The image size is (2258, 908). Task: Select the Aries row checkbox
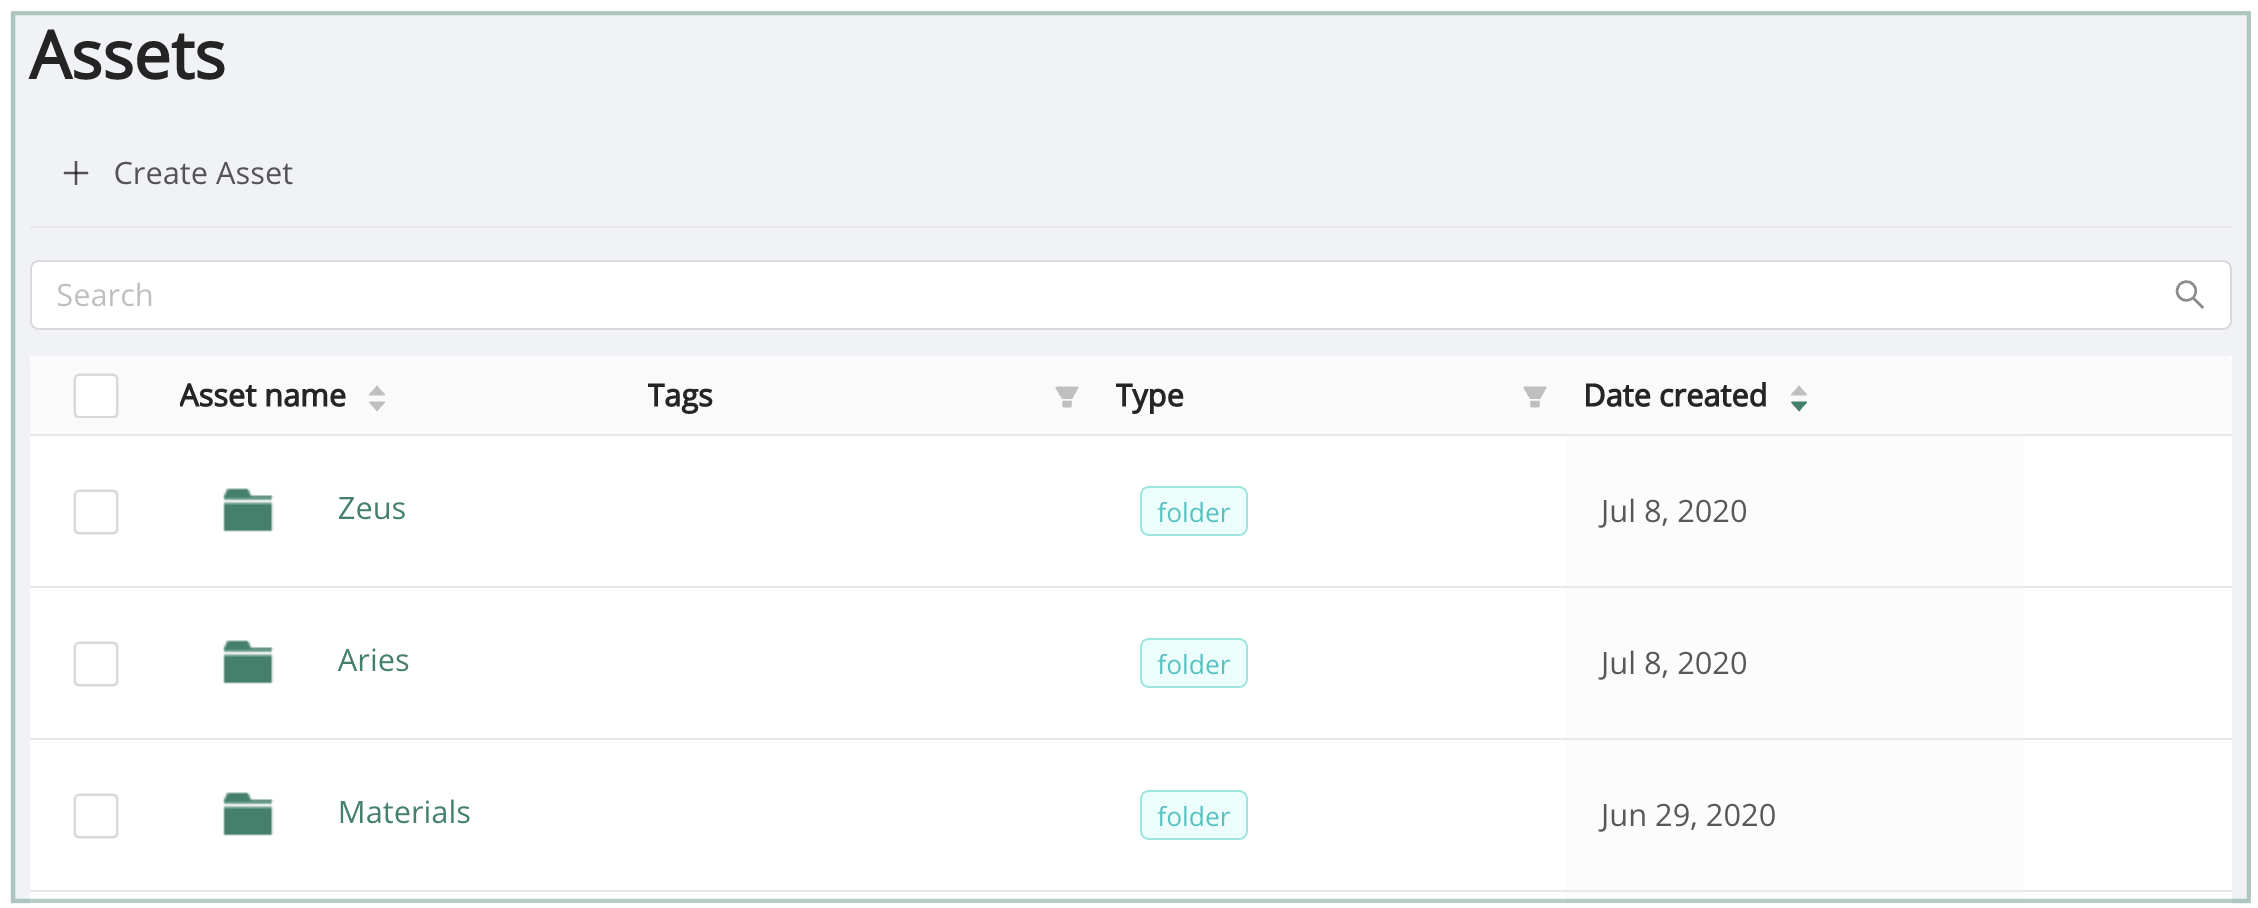point(96,664)
